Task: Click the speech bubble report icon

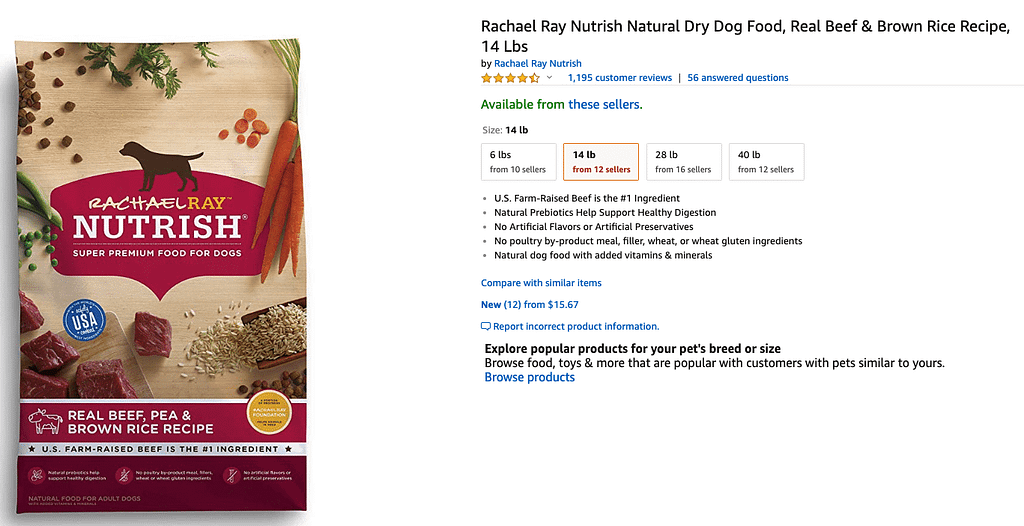Action: [x=486, y=327]
